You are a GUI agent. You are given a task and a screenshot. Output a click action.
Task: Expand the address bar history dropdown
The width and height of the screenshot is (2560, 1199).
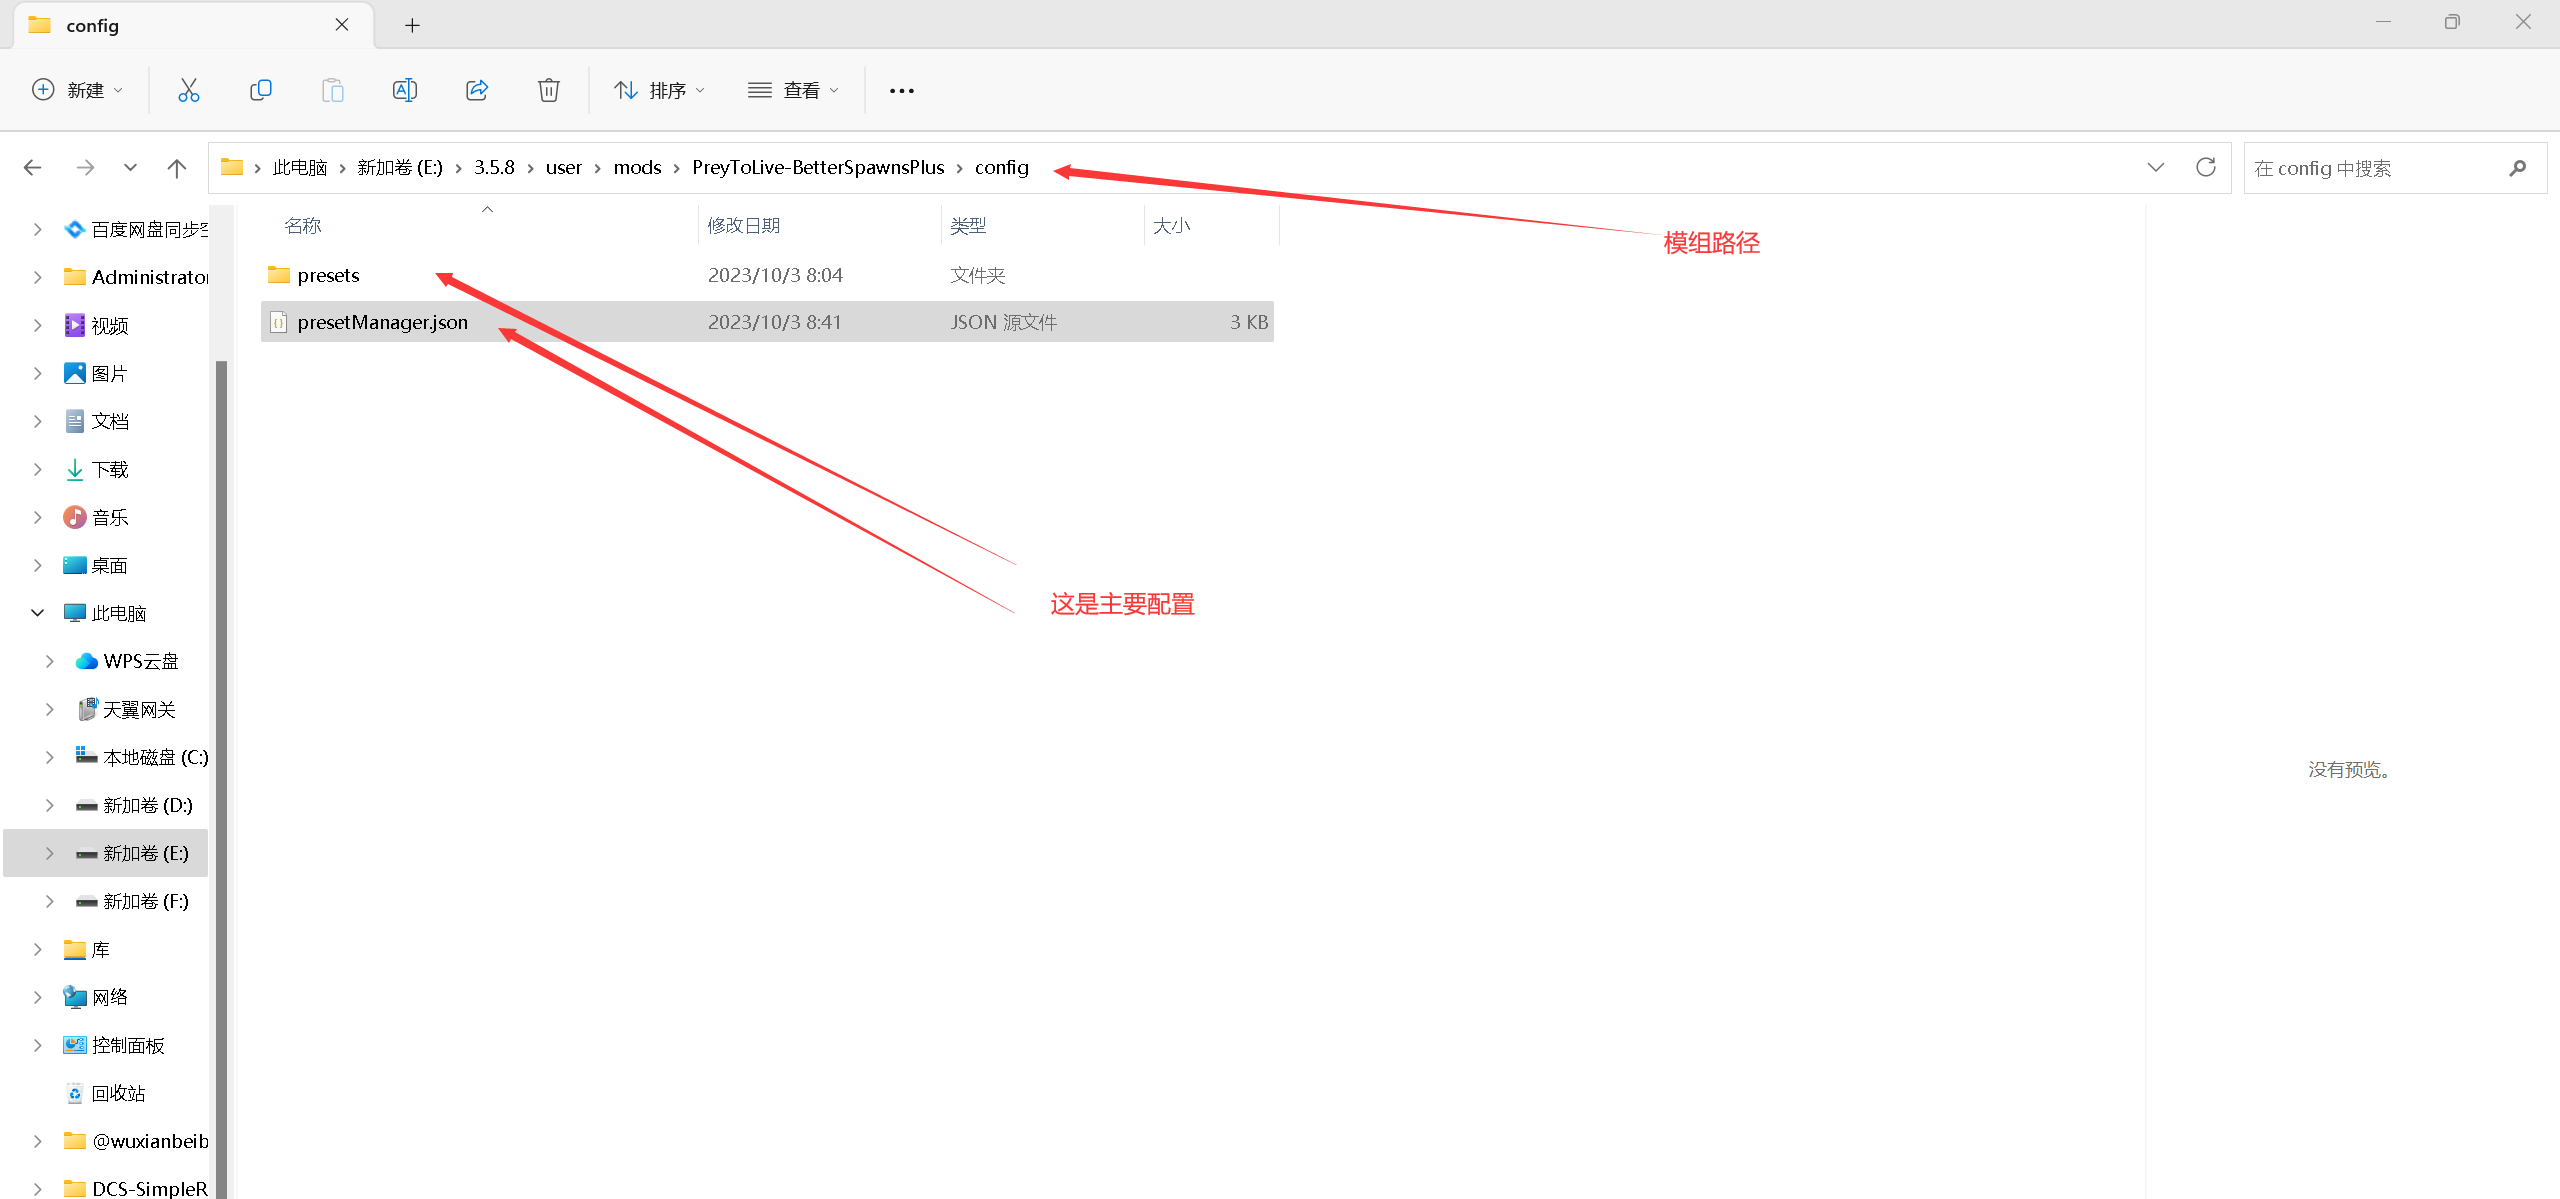click(x=2156, y=168)
